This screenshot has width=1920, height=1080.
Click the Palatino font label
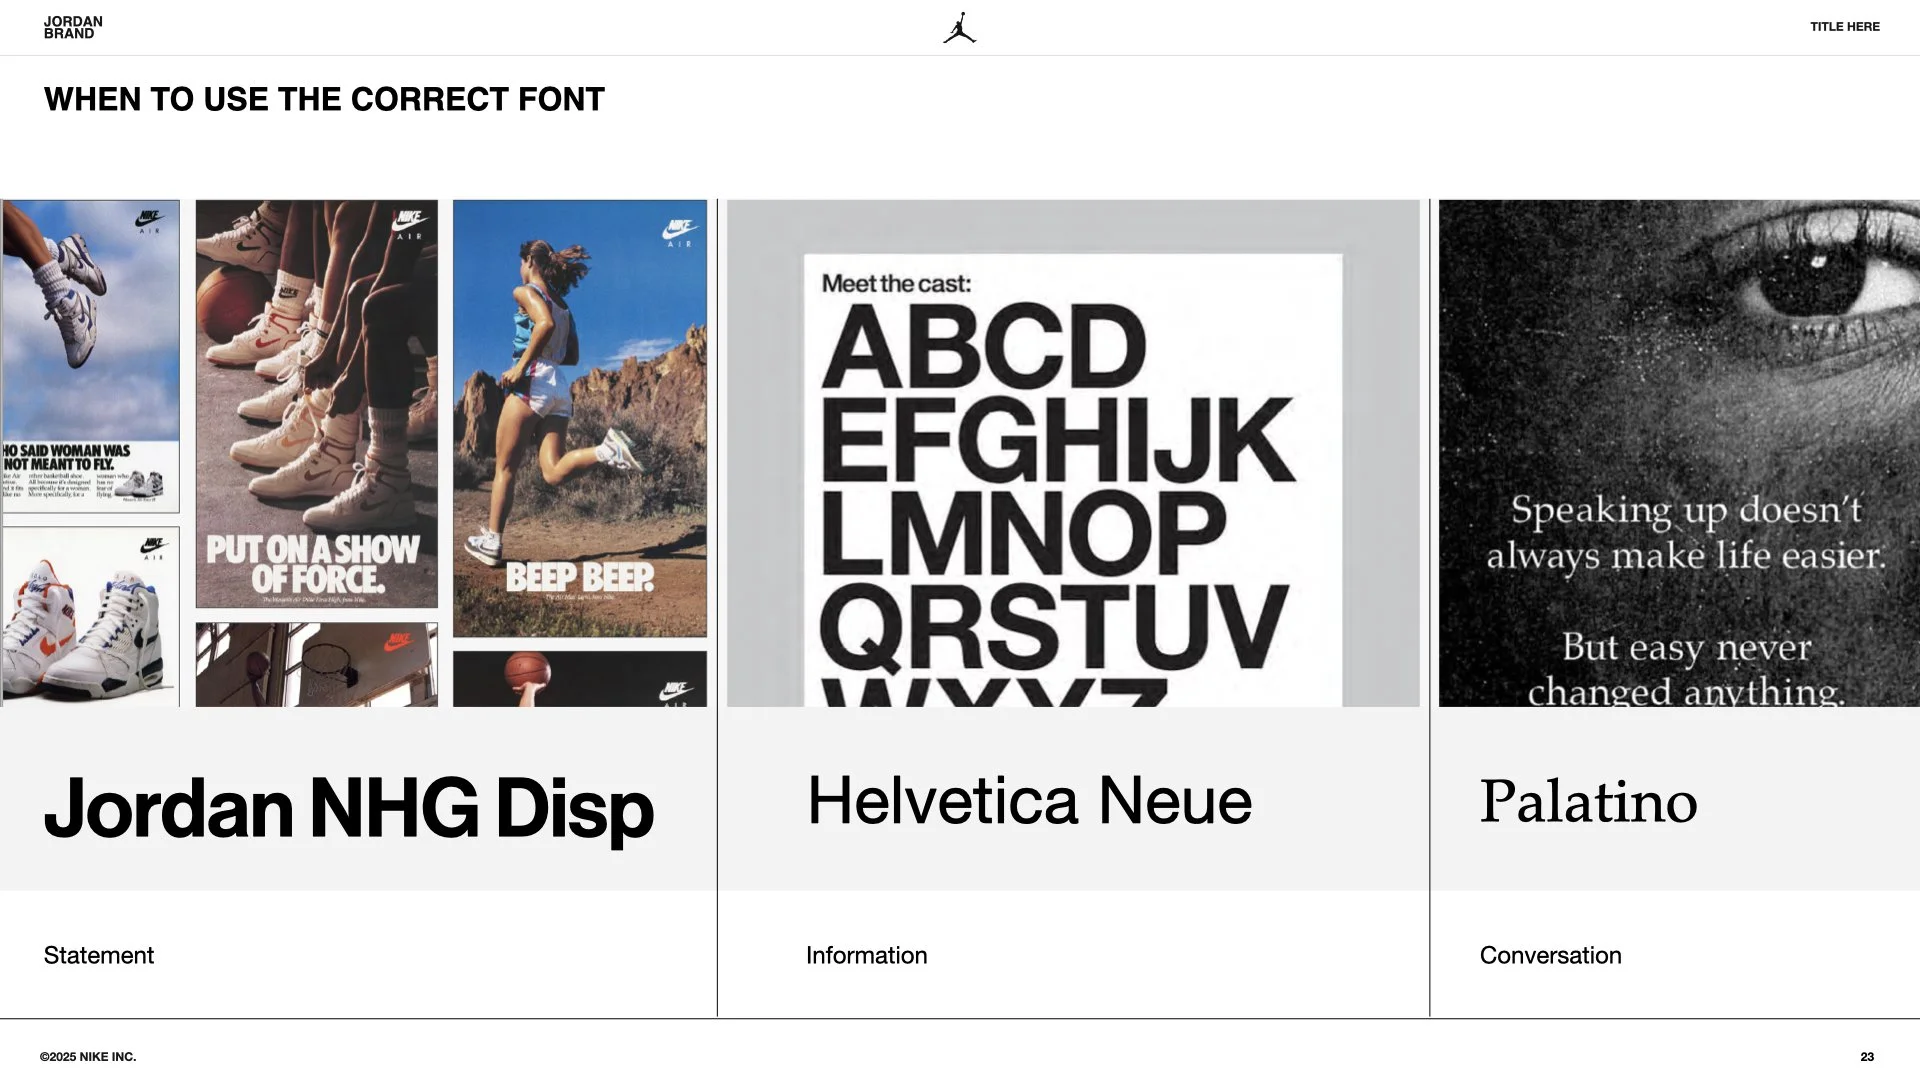1588,801
